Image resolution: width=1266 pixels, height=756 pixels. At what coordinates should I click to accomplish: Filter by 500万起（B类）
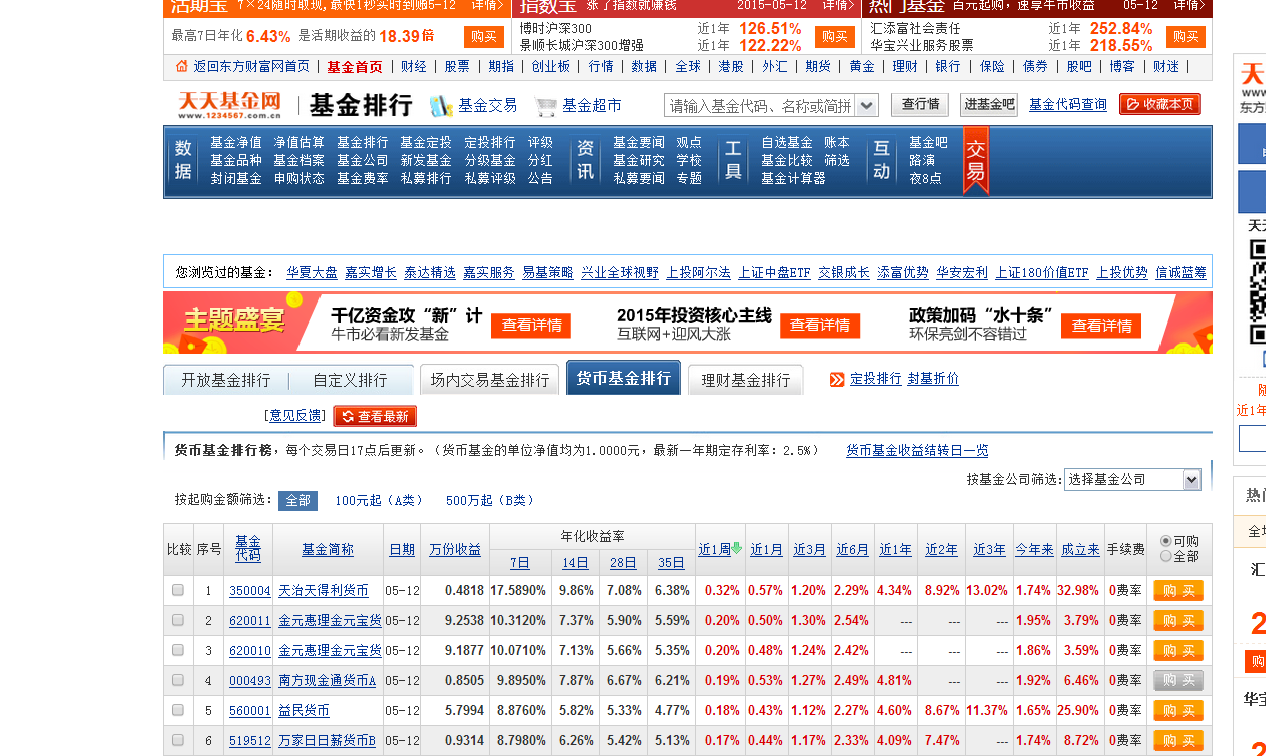[490, 500]
